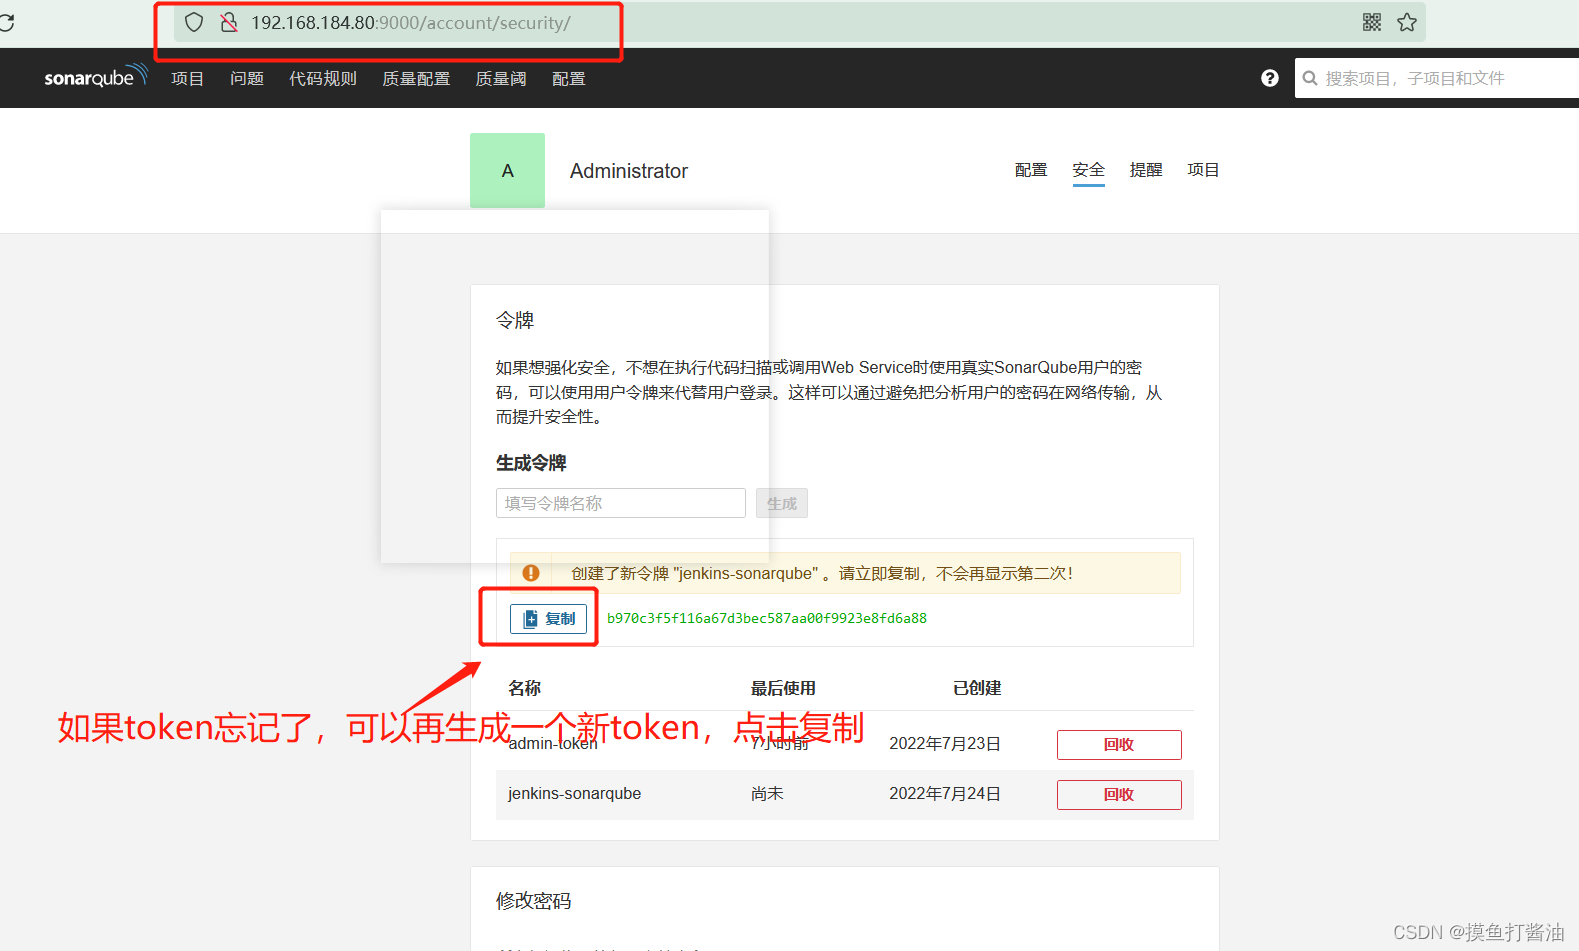Open the 项目 menu in top navigation
Image resolution: width=1579 pixels, height=951 pixels.
coord(188,78)
